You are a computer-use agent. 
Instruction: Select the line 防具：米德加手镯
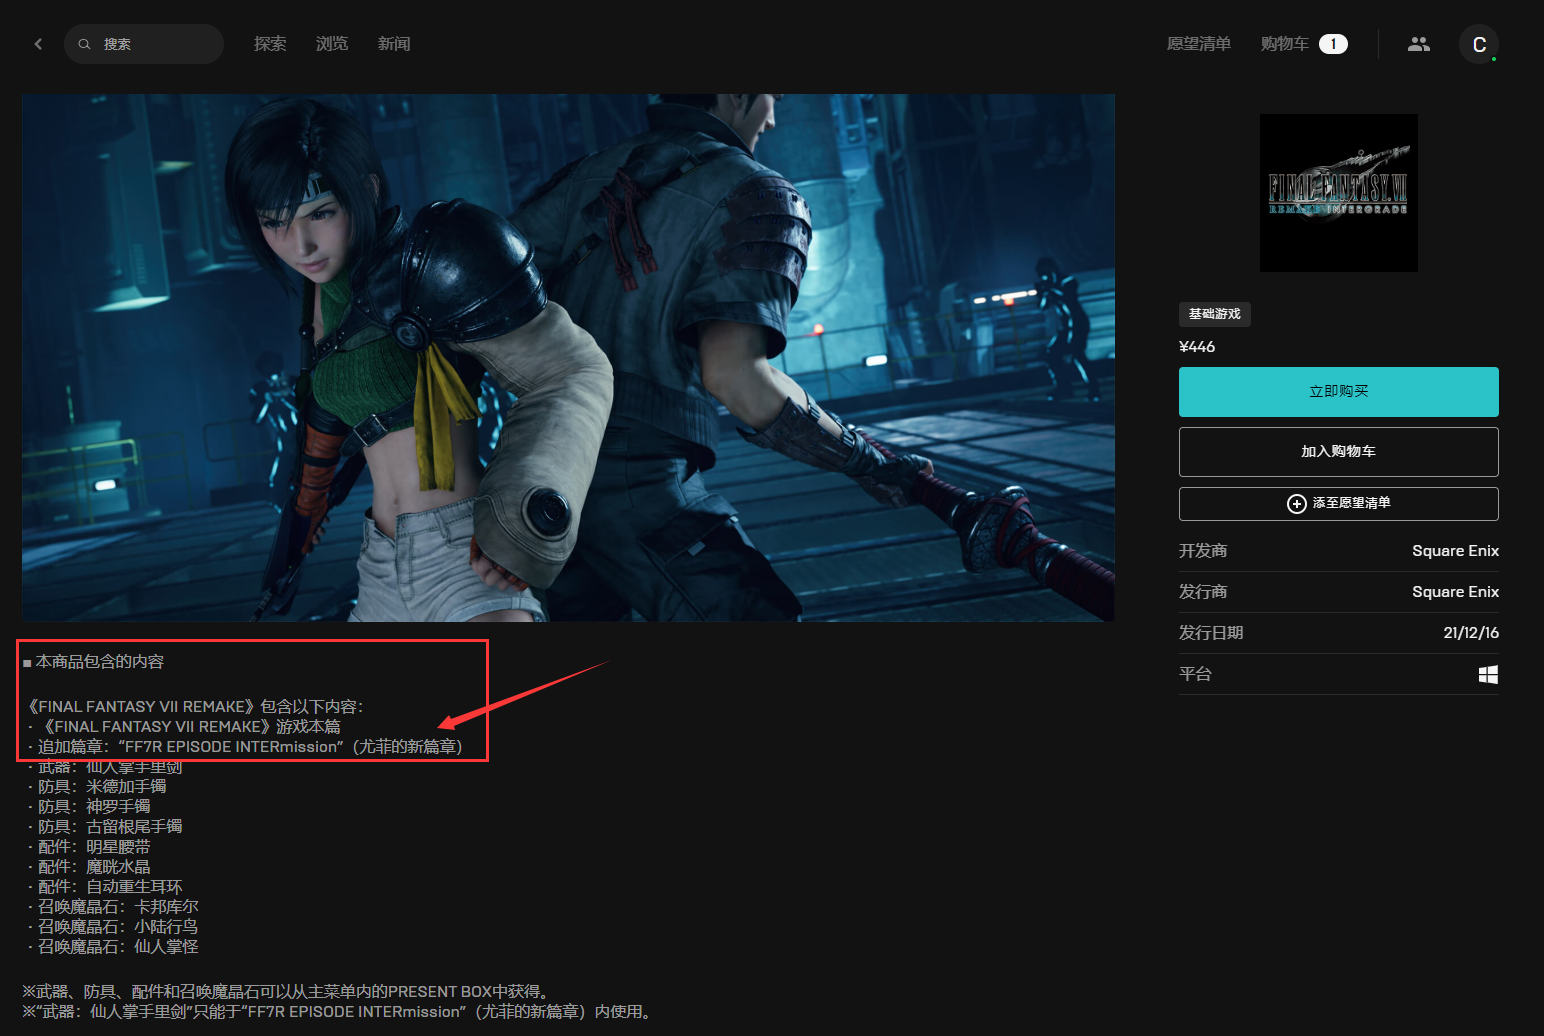click(x=97, y=787)
